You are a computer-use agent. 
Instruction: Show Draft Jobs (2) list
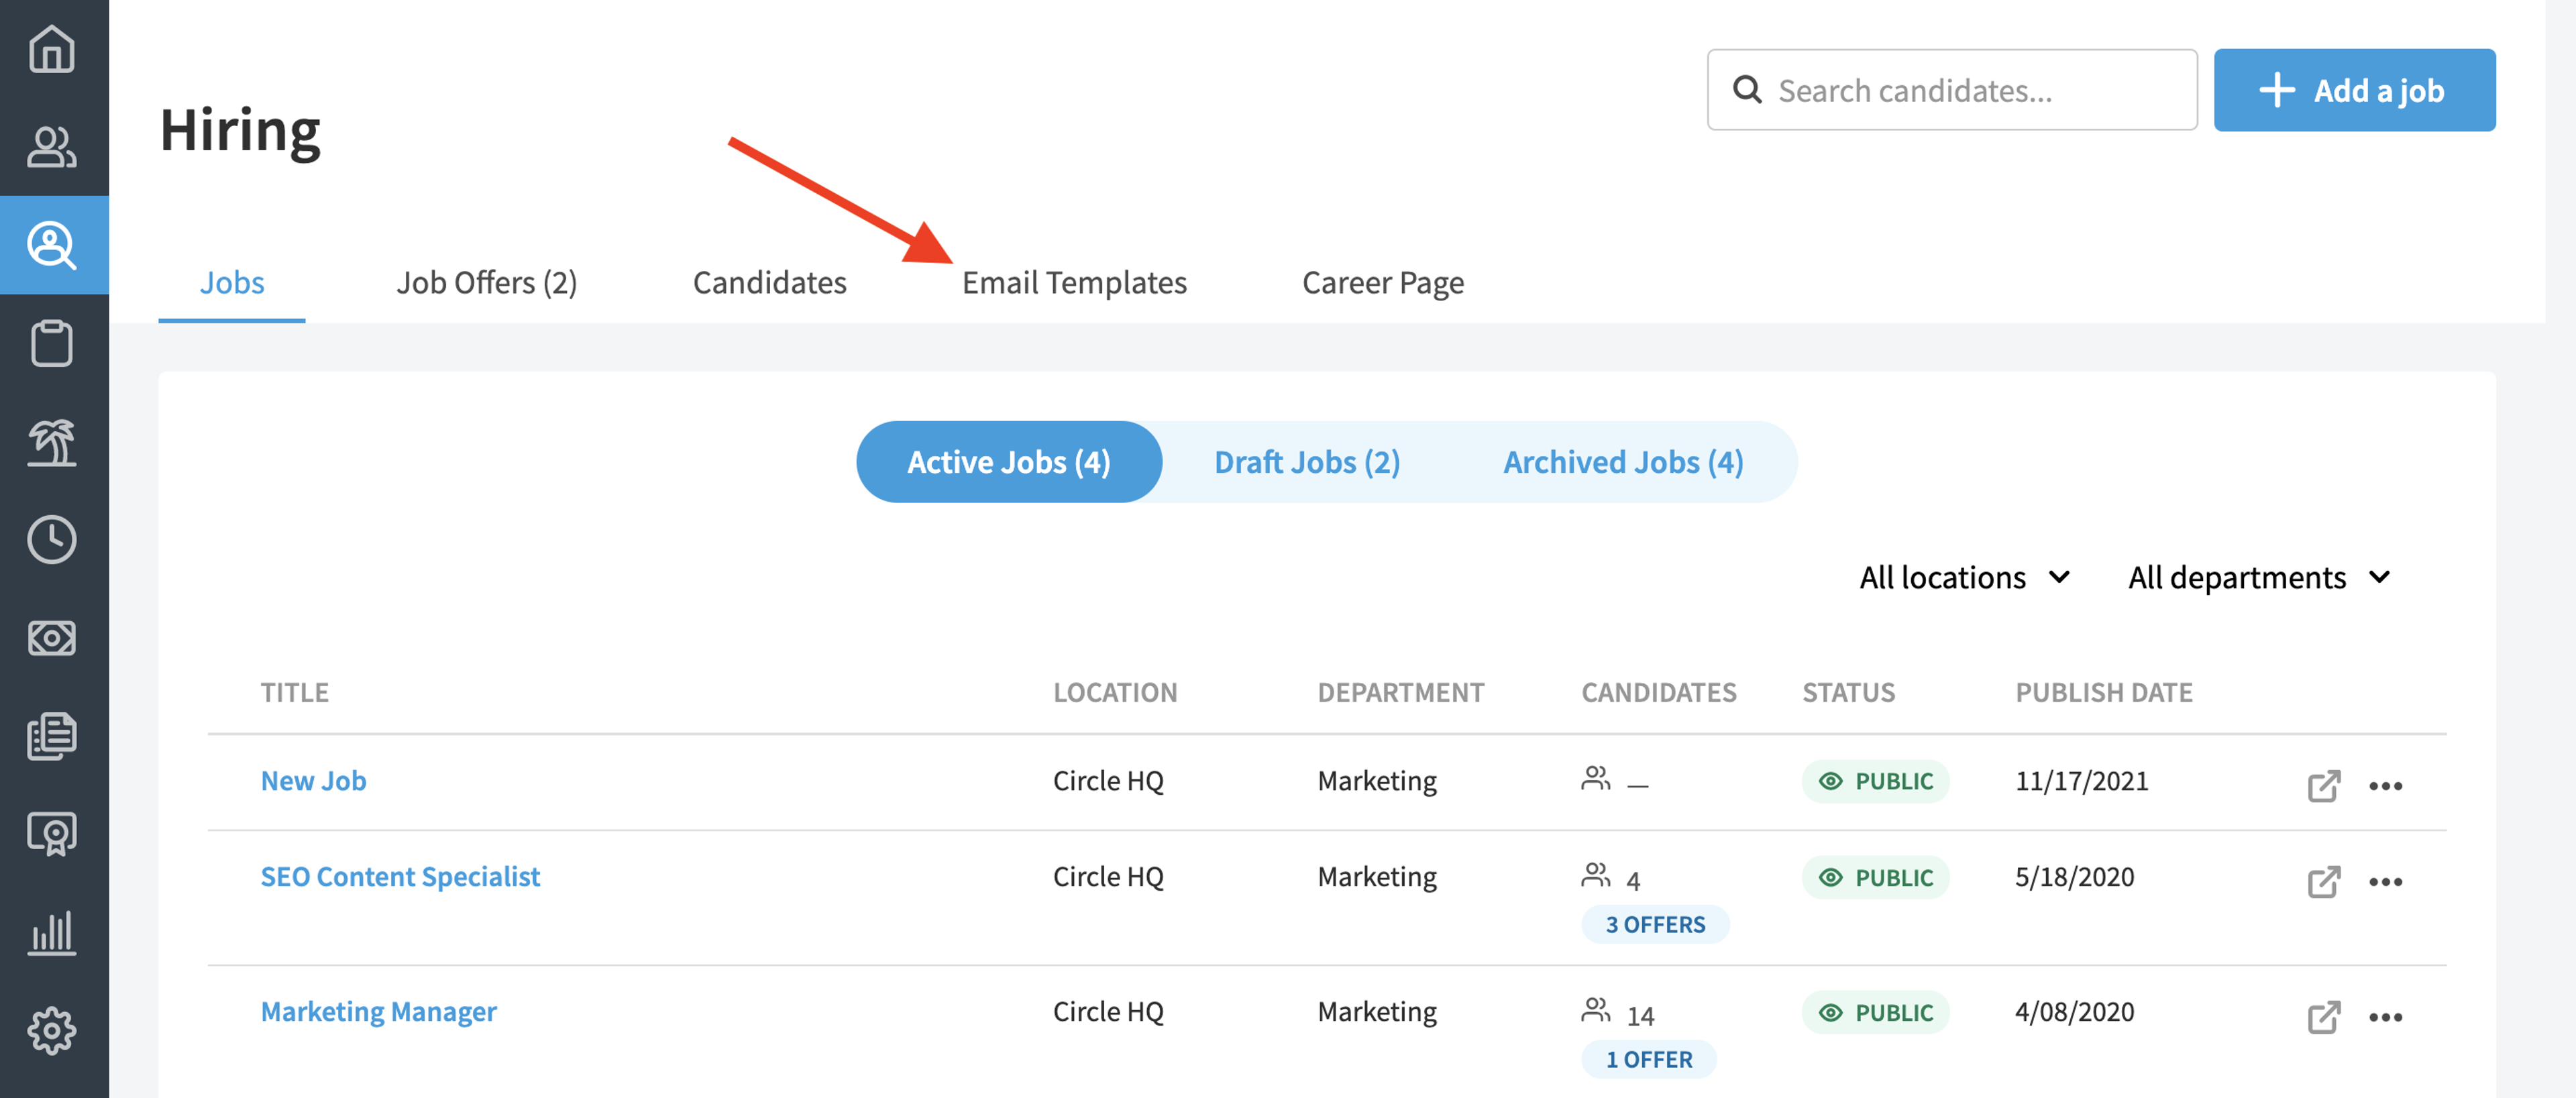tap(1306, 461)
